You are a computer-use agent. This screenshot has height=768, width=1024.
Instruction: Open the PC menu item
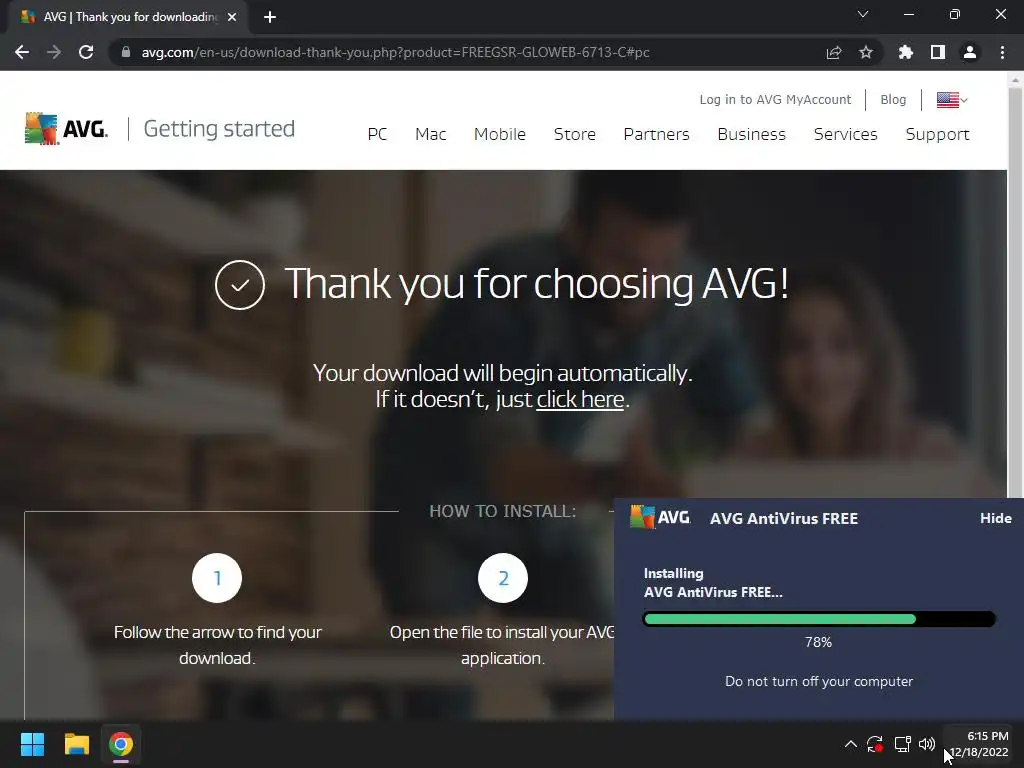click(377, 134)
